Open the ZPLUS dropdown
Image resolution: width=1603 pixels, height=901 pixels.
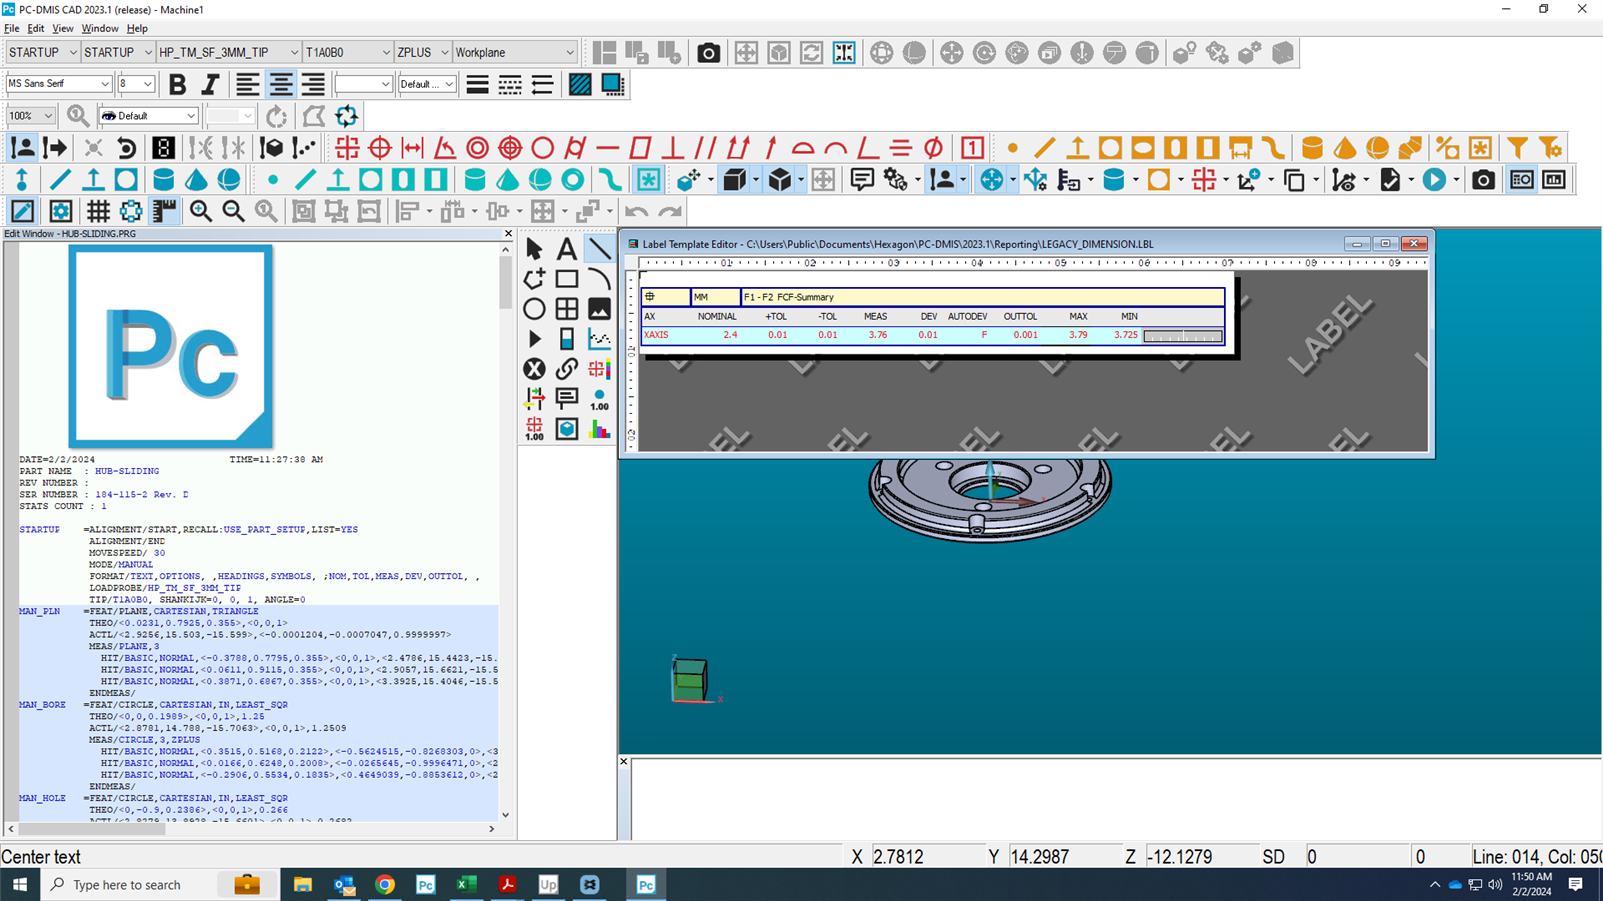point(423,52)
